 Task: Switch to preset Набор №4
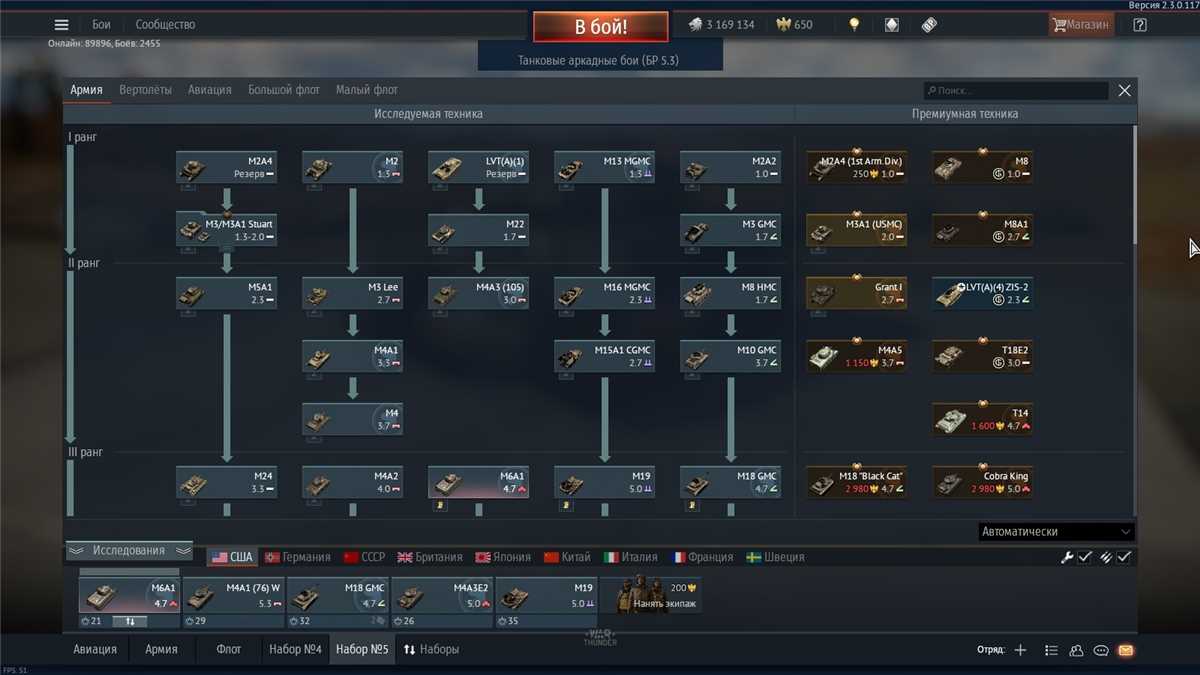coord(295,649)
